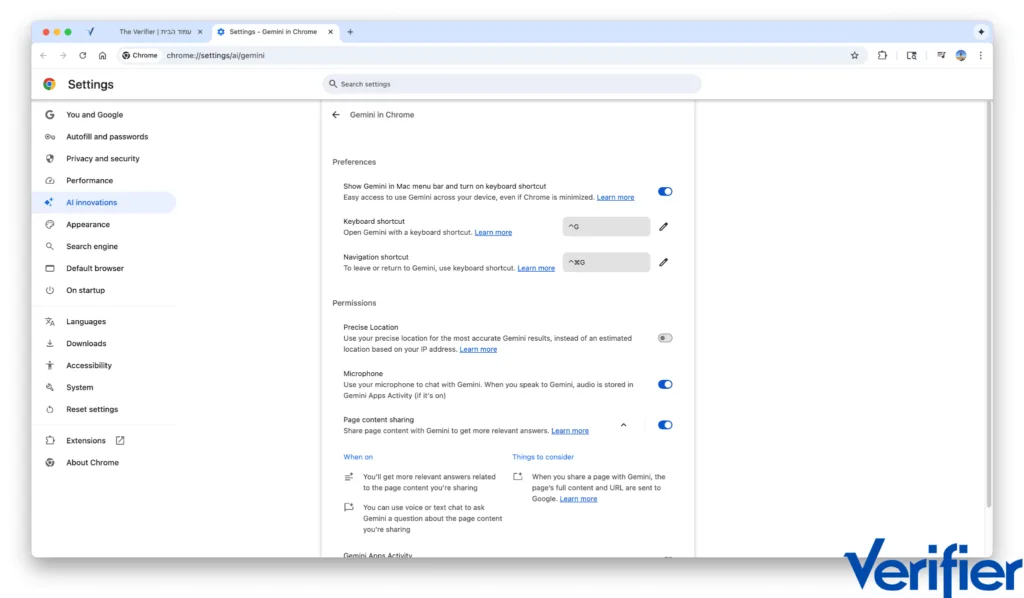Click the Search settings input field
The width and height of the screenshot is (1024, 598).
pyautogui.click(x=512, y=84)
